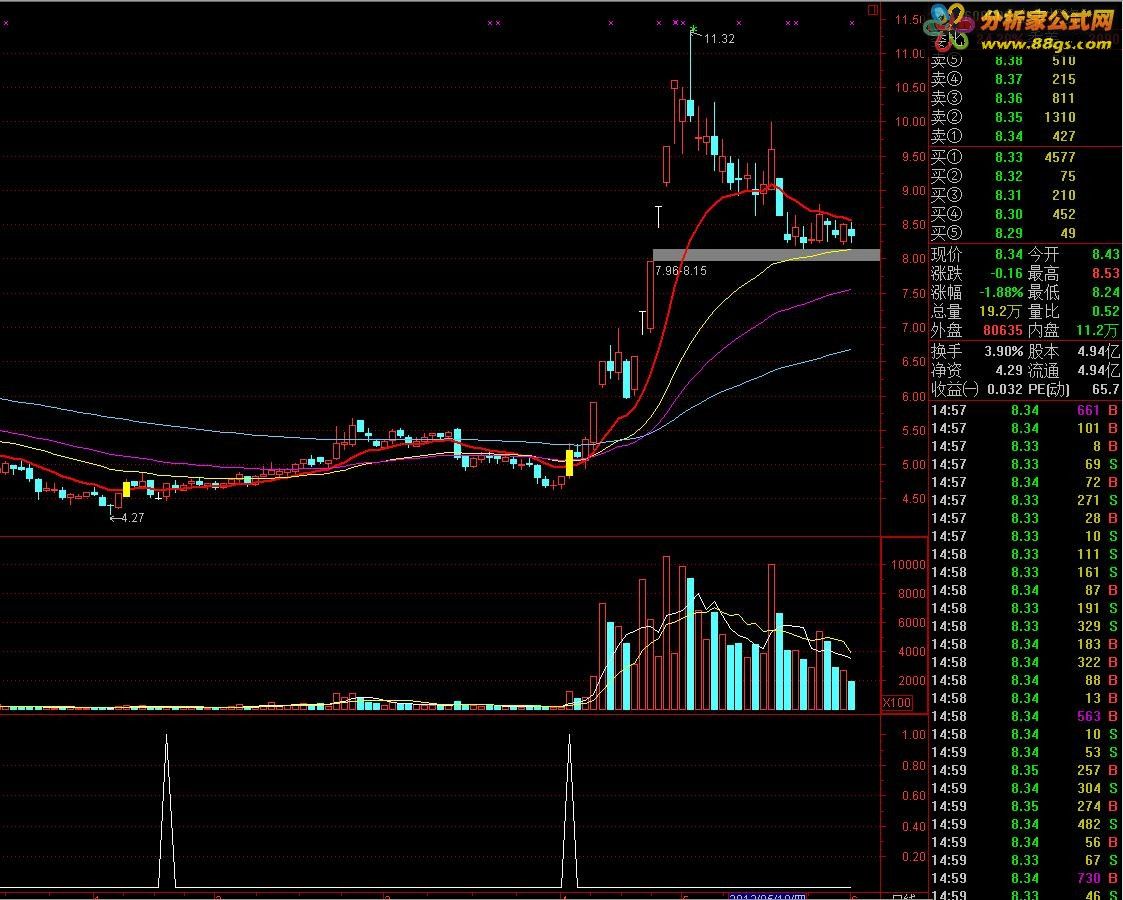Click the PE(动) 65.7 value
The height and width of the screenshot is (900, 1123).
pos(1107,389)
